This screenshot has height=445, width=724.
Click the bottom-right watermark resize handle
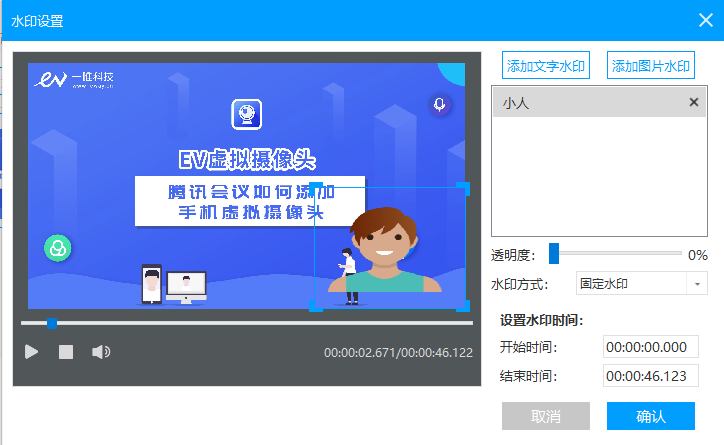tap(463, 306)
